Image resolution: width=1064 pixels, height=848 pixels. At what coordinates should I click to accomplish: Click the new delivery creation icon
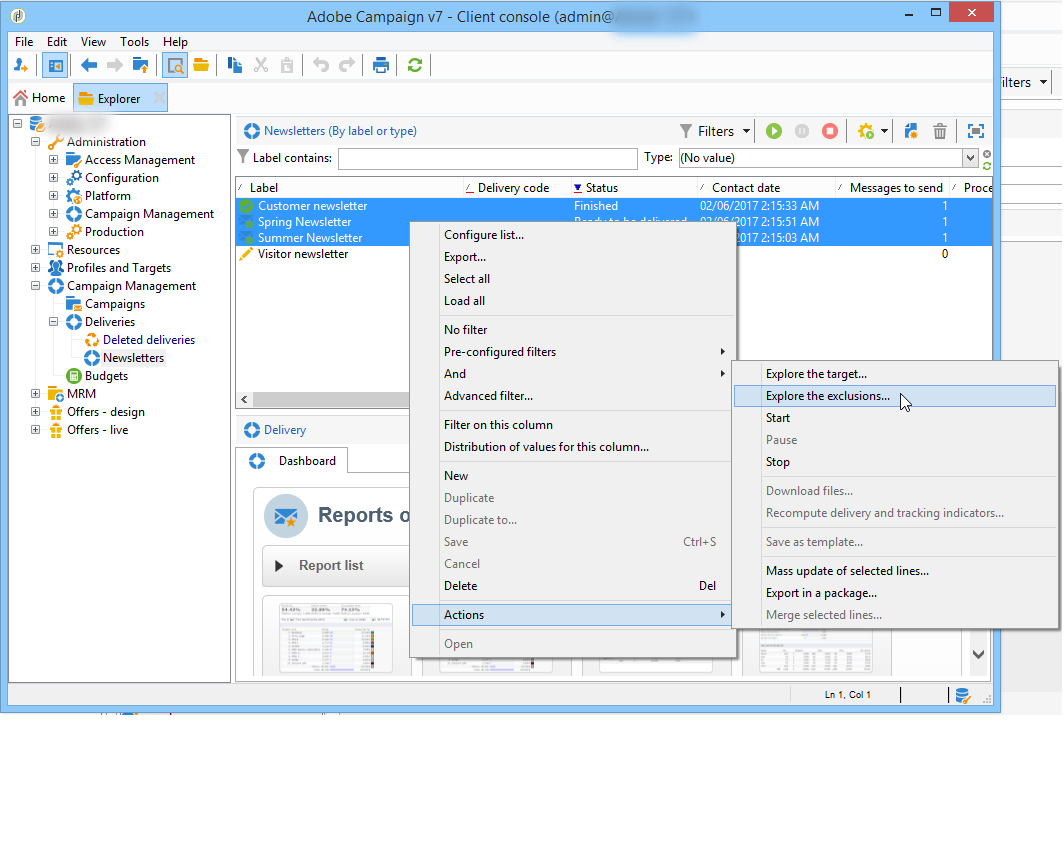(911, 132)
